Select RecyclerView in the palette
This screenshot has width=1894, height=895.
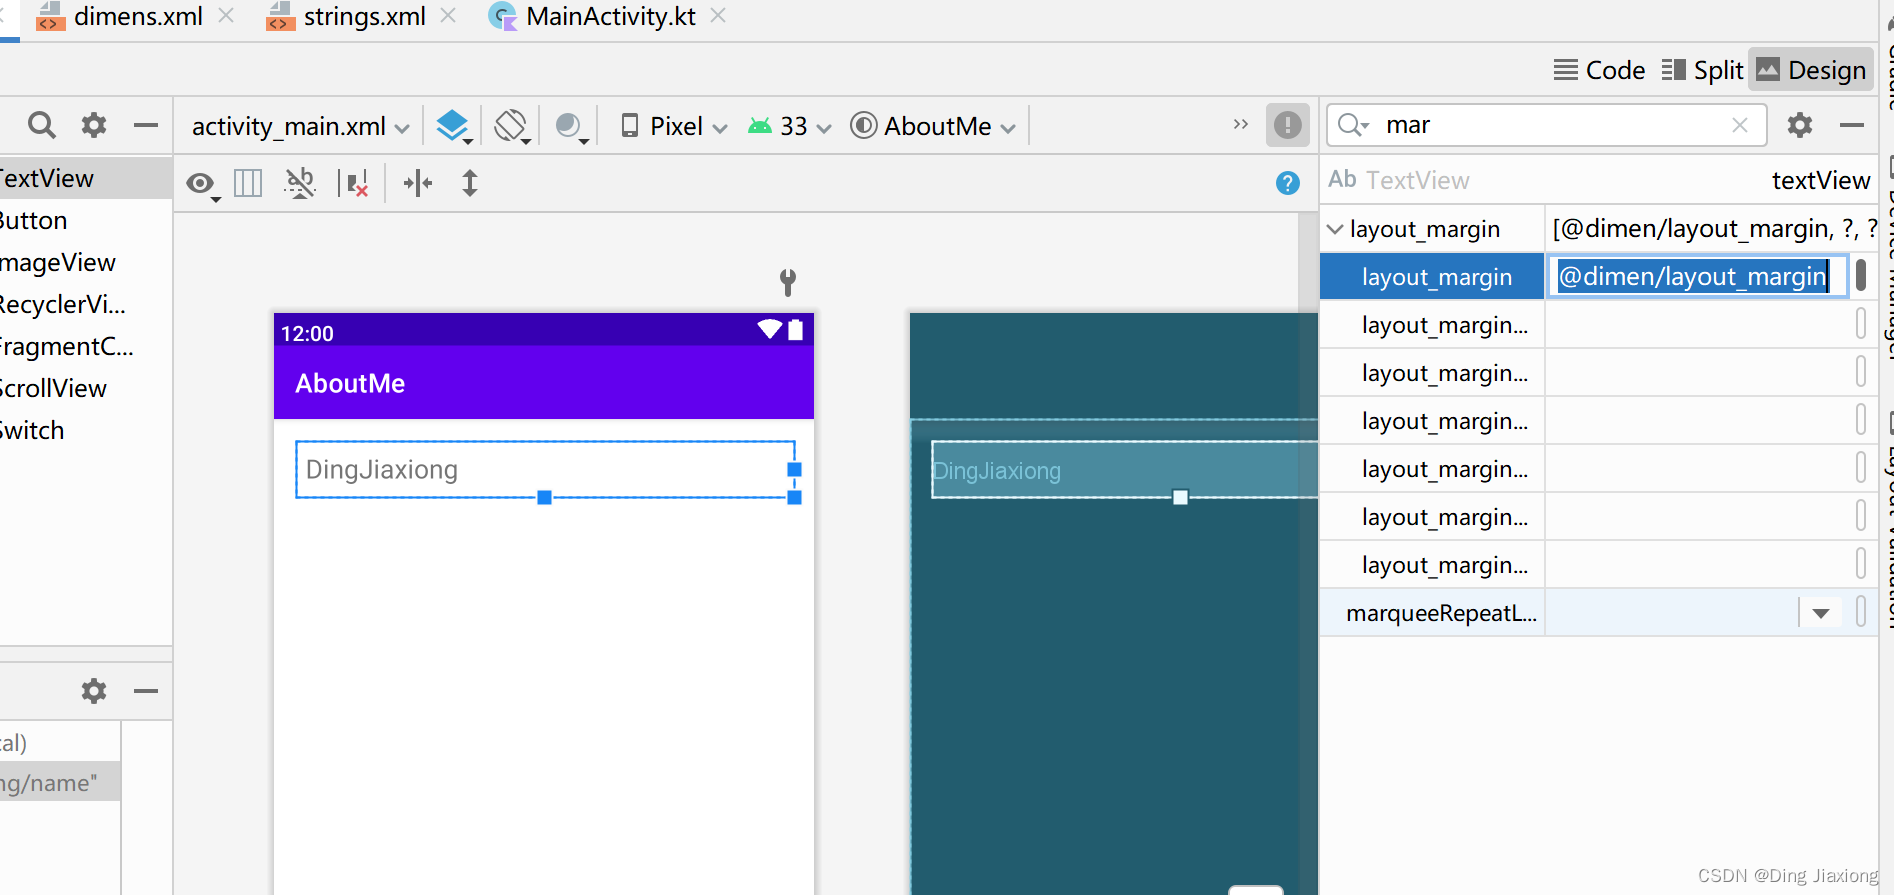pyautogui.click(x=86, y=304)
